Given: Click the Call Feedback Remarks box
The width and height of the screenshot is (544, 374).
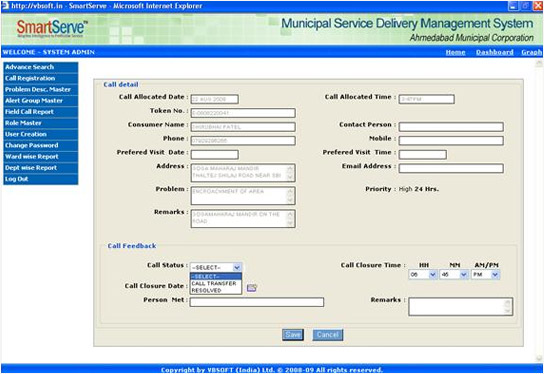Looking at the screenshot, I should pos(460,307).
